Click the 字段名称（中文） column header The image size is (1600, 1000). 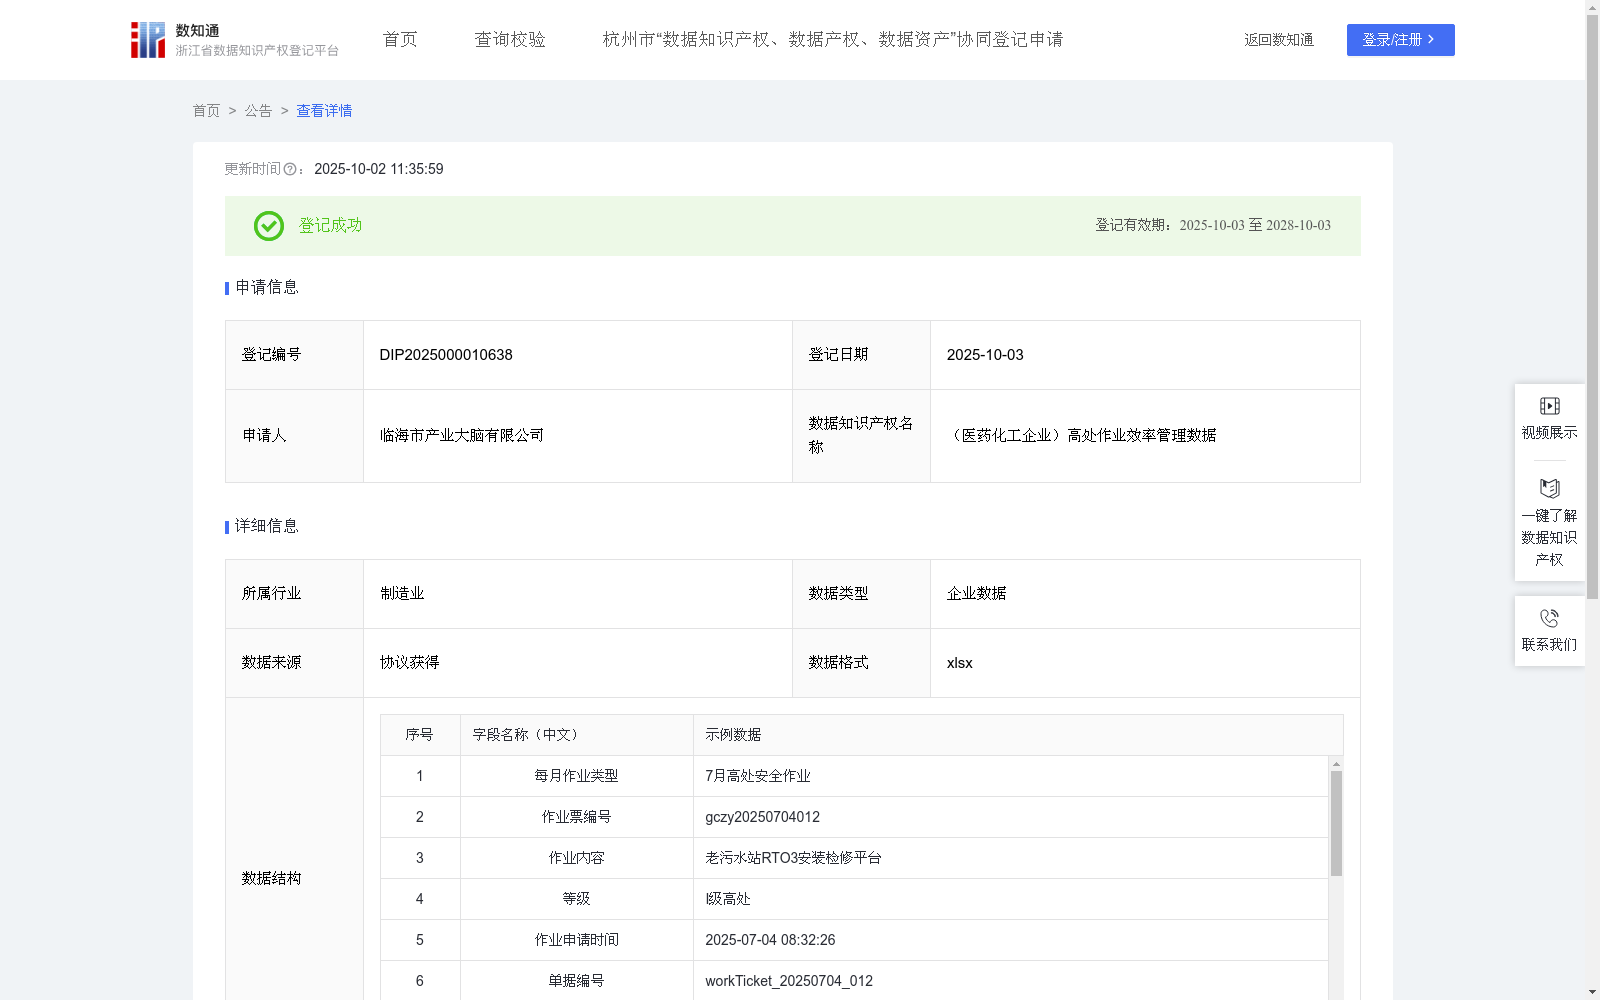pos(577,735)
